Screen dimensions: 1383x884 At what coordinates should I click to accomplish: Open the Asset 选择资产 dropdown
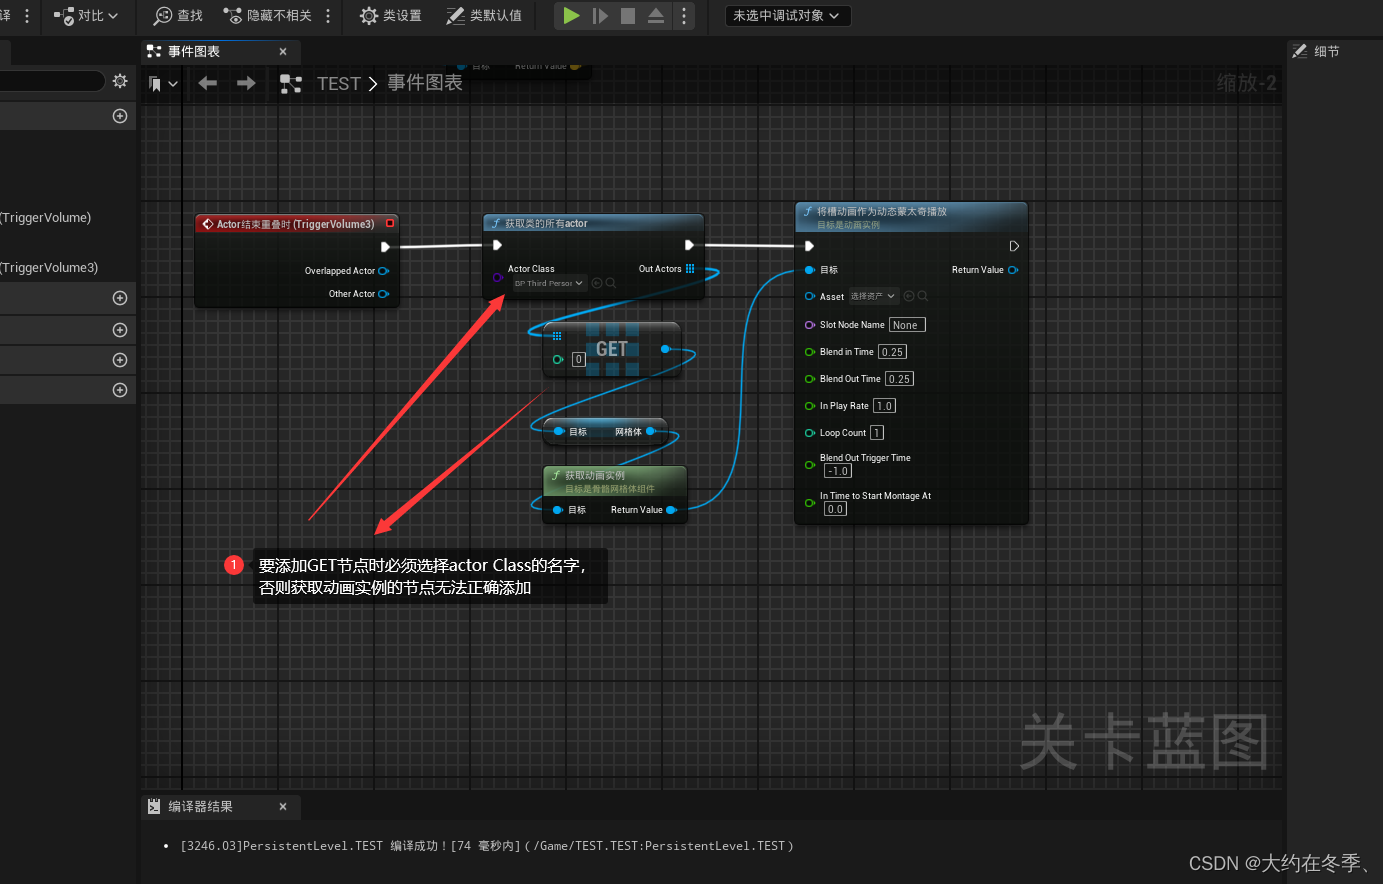point(873,296)
